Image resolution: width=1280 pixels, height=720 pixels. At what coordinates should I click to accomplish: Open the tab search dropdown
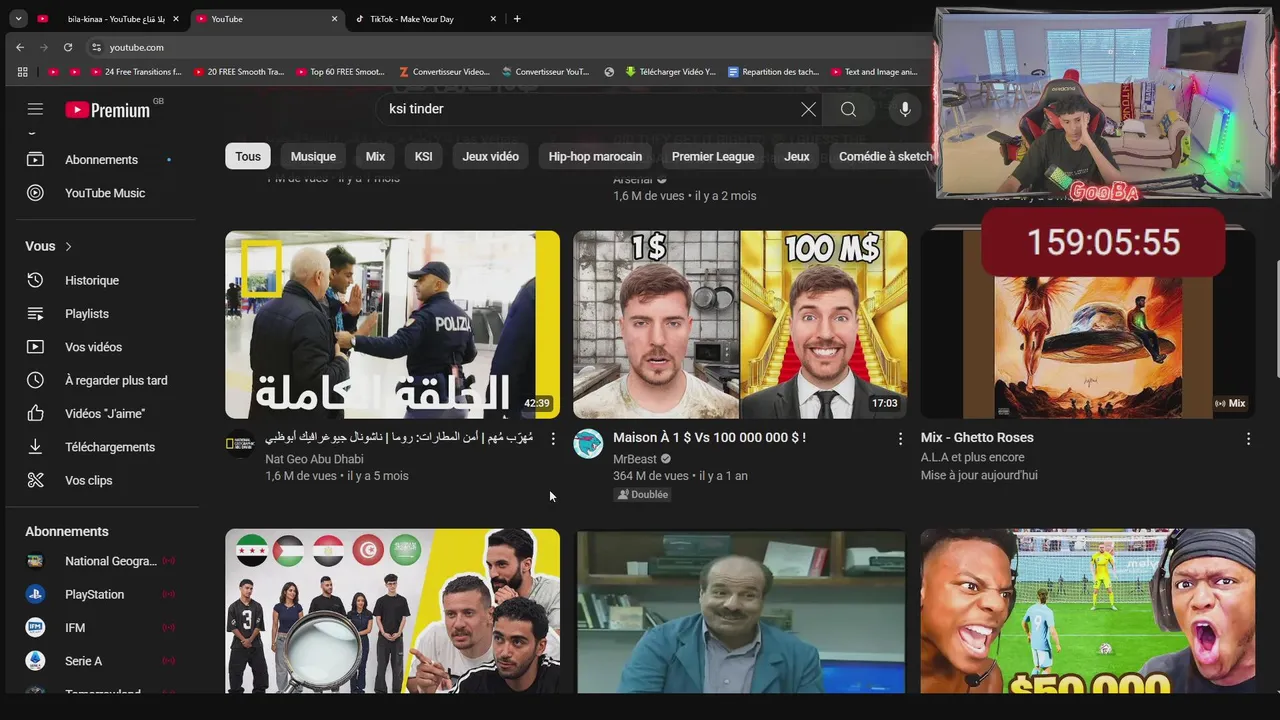(18, 19)
